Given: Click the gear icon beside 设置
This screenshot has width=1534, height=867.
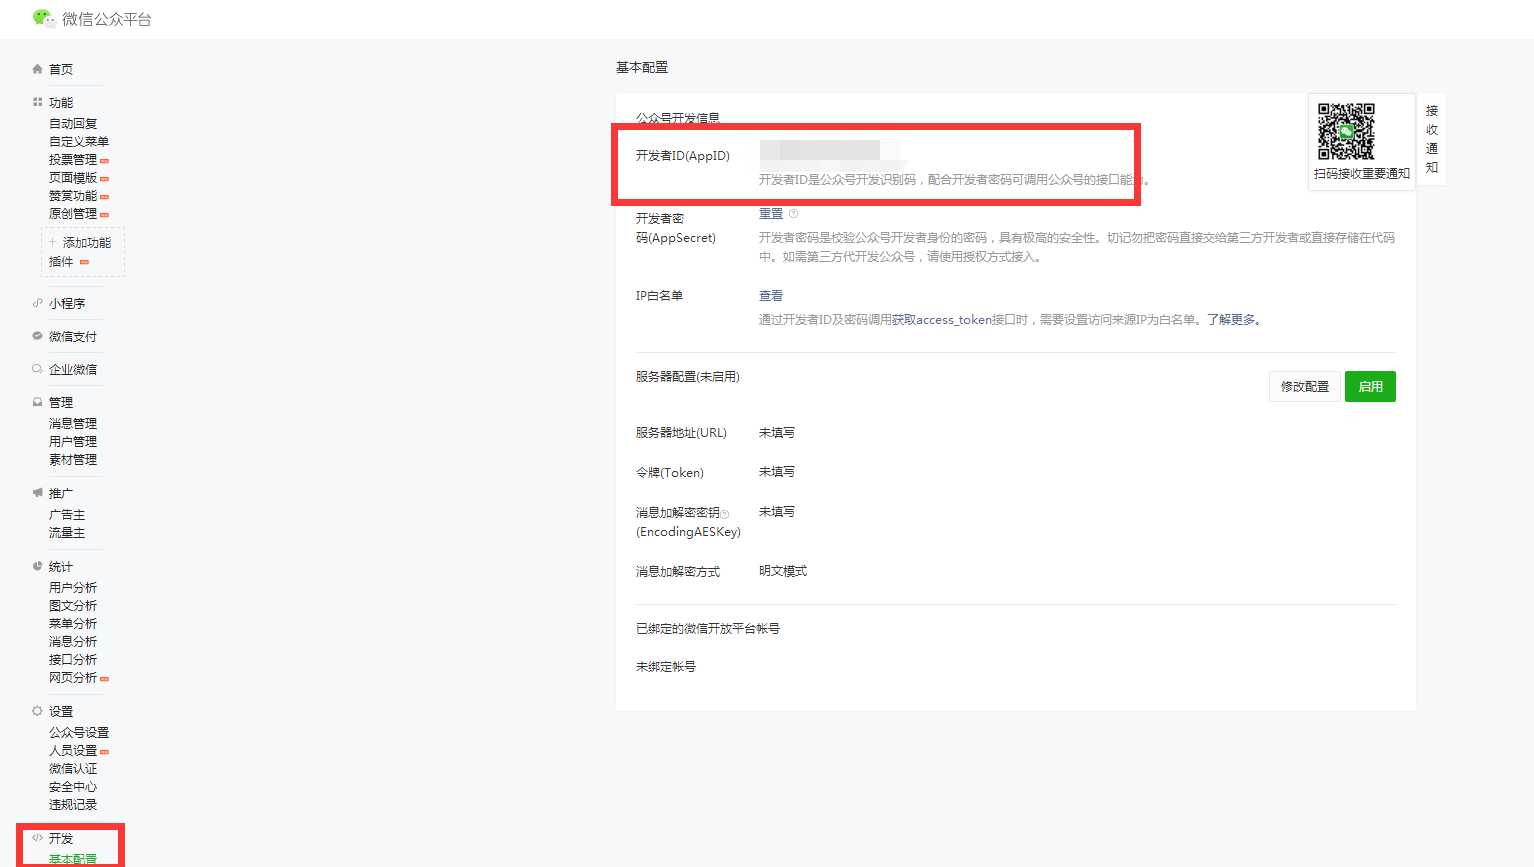Looking at the screenshot, I should [38, 711].
